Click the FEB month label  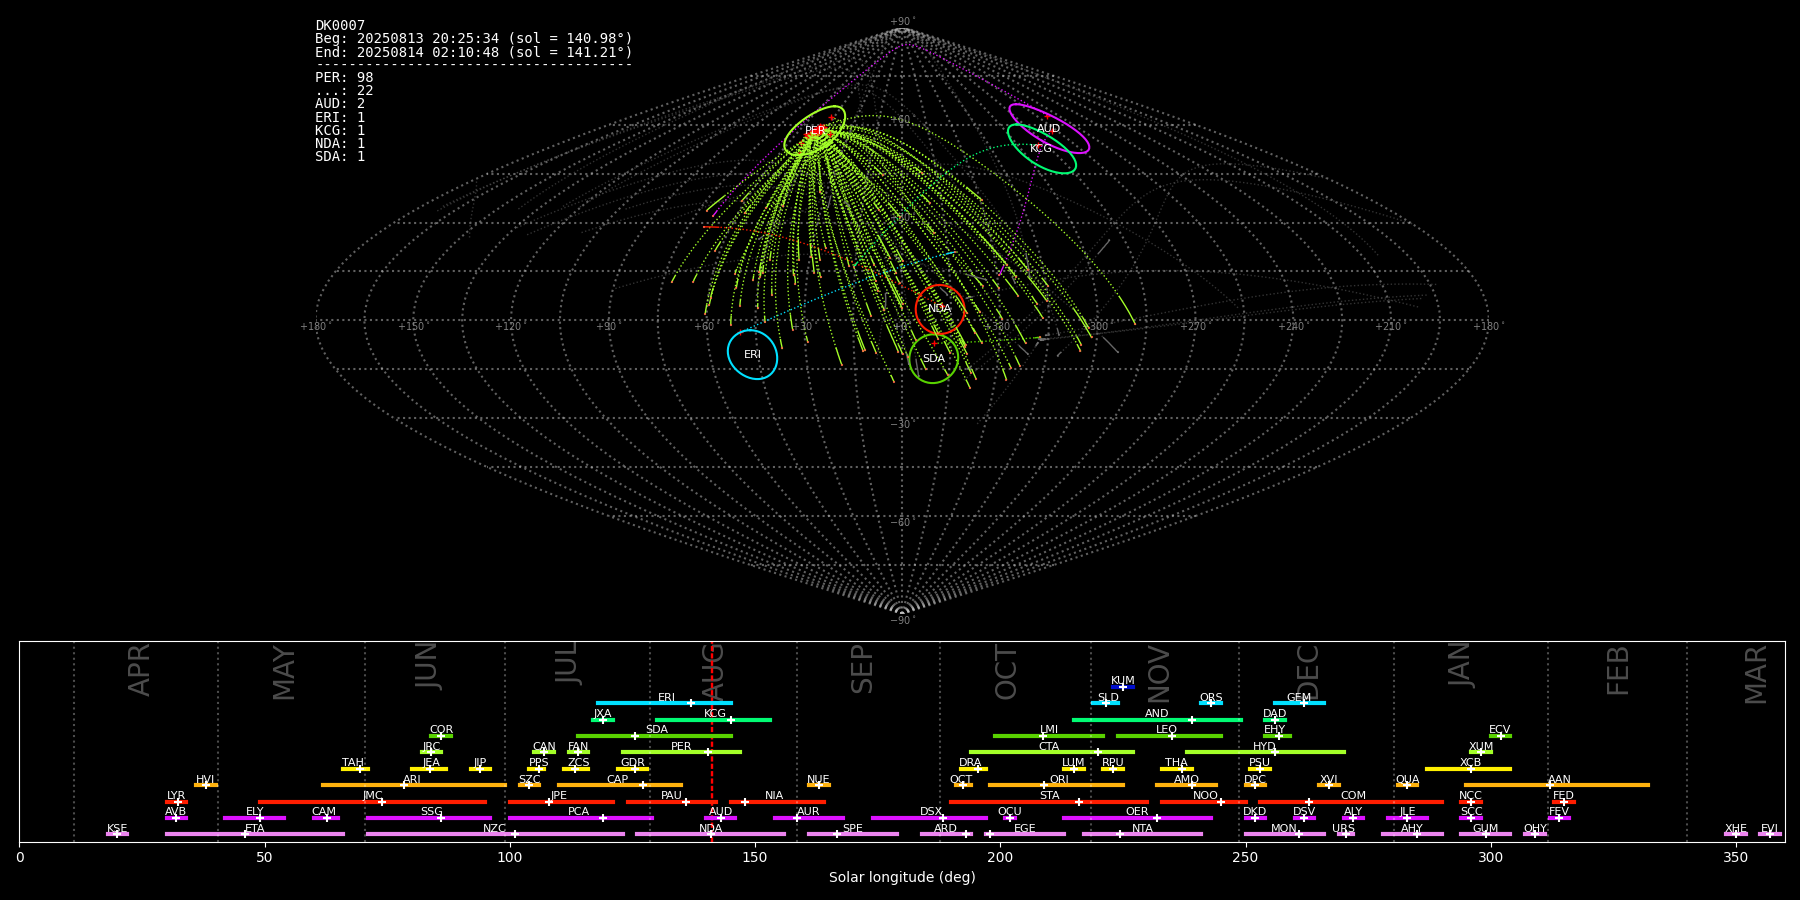(x=1617, y=670)
